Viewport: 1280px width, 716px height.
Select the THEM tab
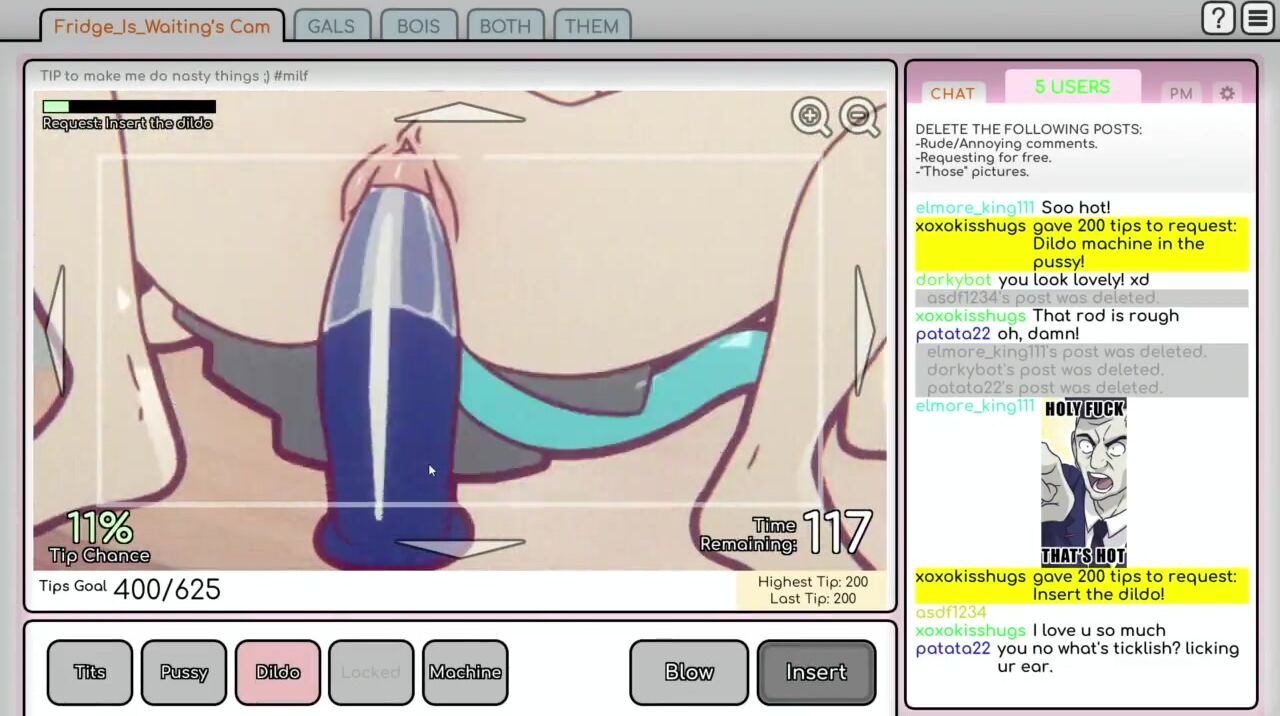pyautogui.click(x=591, y=26)
